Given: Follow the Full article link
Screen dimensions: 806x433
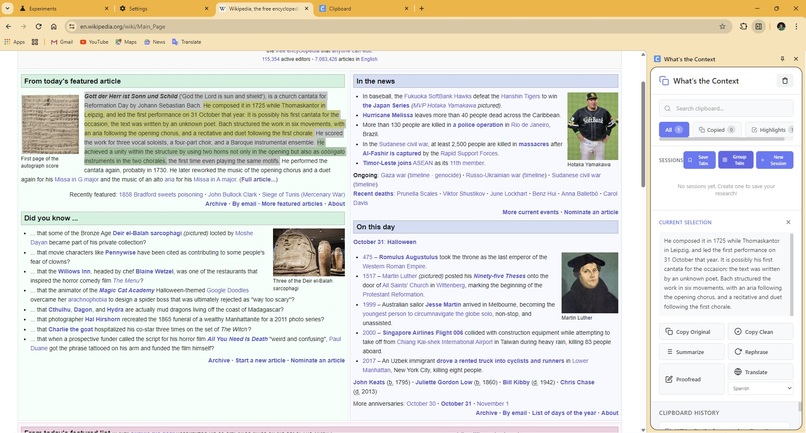Looking at the screenshot, I should pyautogui.click(x=259, y=179).
